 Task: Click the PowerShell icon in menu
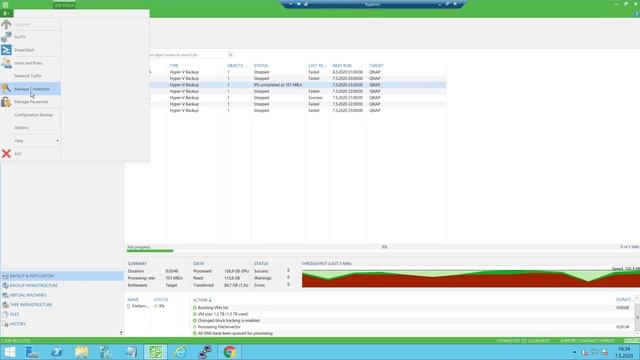click(x=6, y=50)
